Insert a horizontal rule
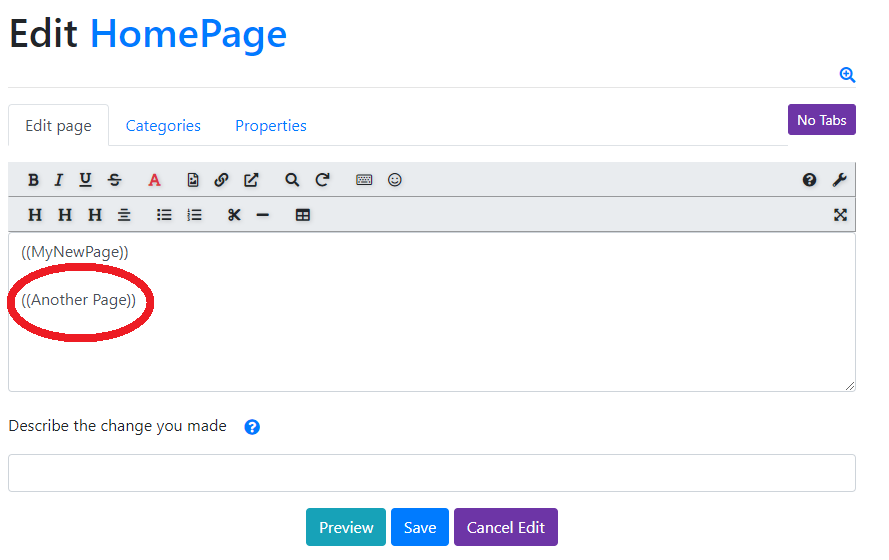The image size is (889, 560). point(263,215)
